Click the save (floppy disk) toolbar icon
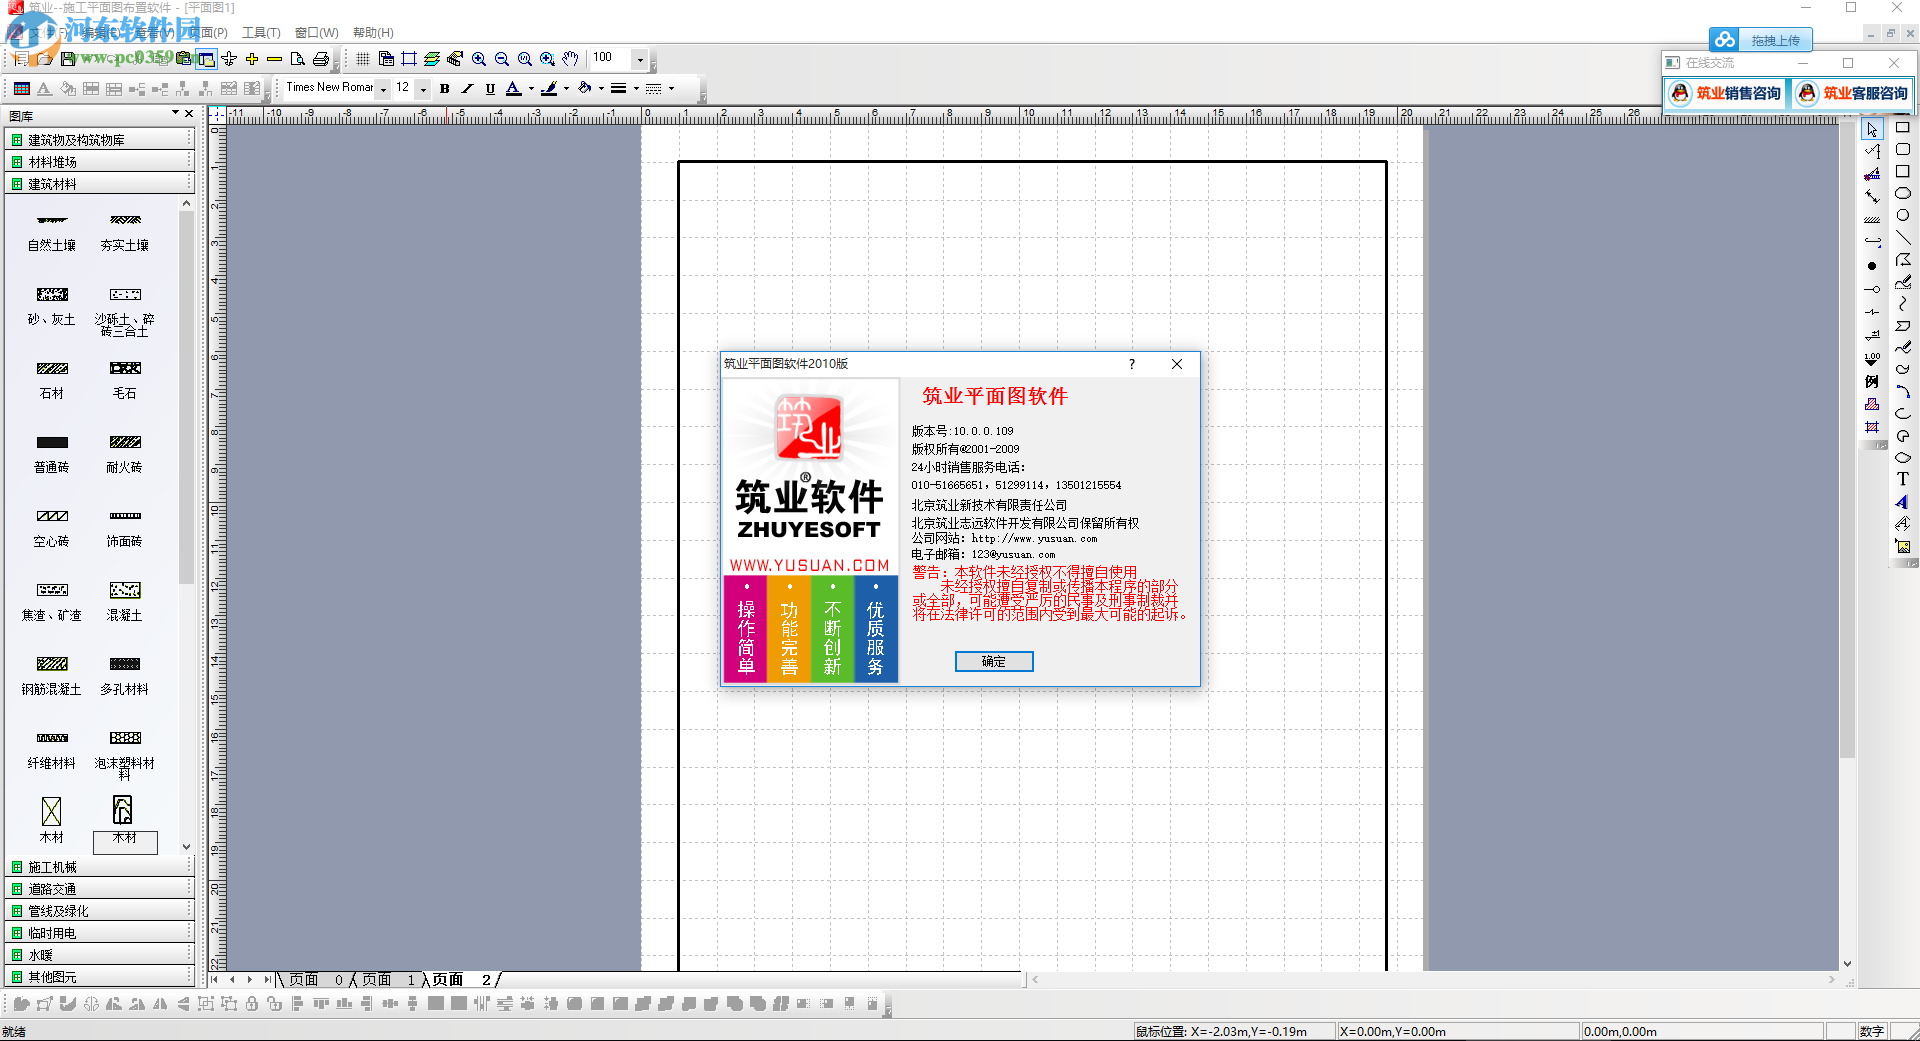This screenshot has width=1920, height=1041. tap(68, 59)
